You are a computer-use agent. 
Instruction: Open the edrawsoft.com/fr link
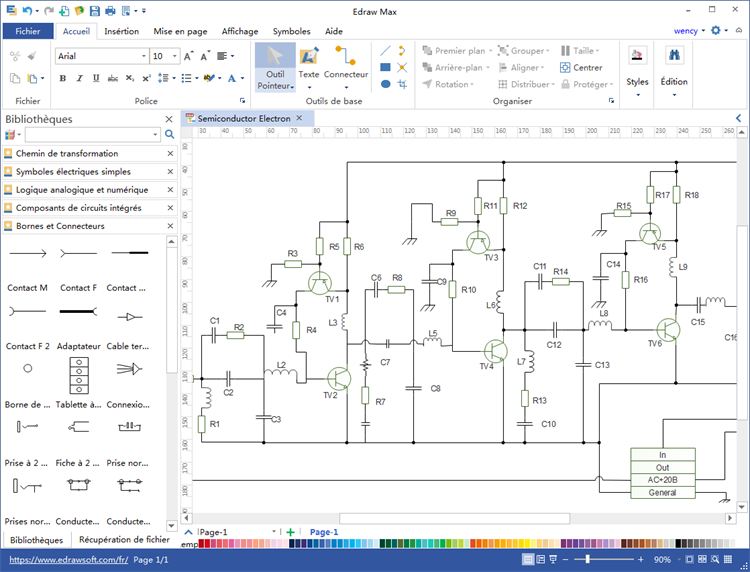pos(68,560)
